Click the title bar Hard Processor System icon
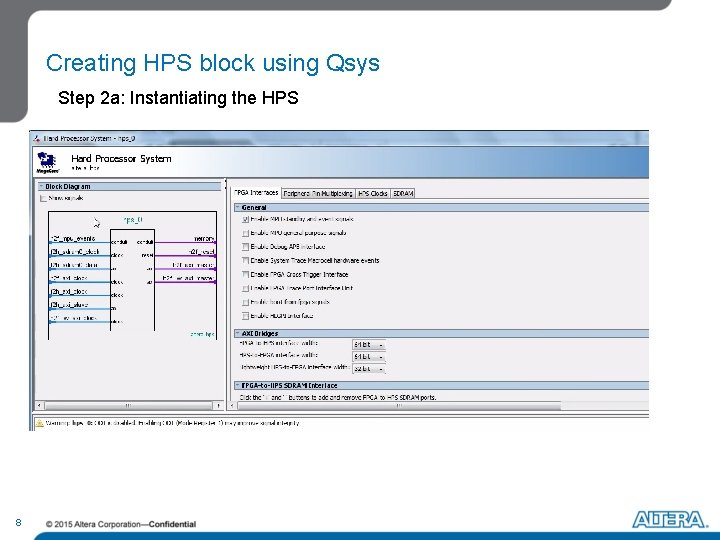Viewport: 720px width, 540px height. pos(37,138)
